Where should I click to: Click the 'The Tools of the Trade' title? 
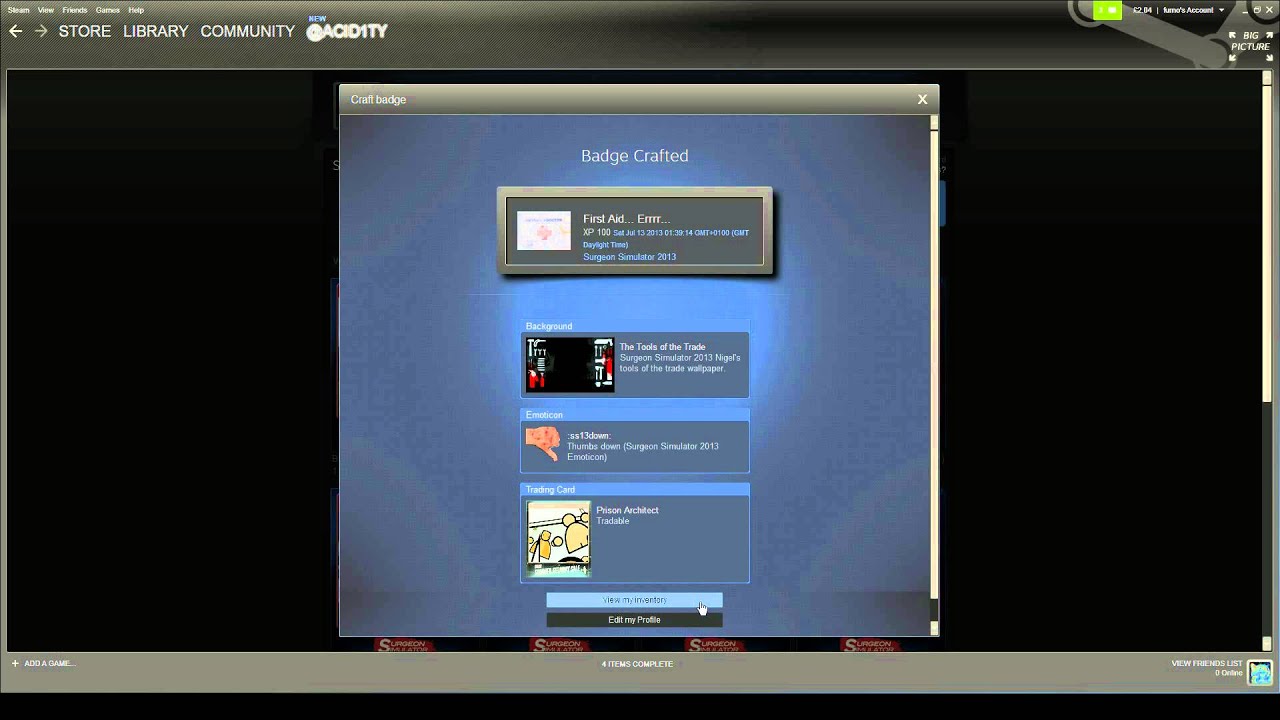point(662,347)
